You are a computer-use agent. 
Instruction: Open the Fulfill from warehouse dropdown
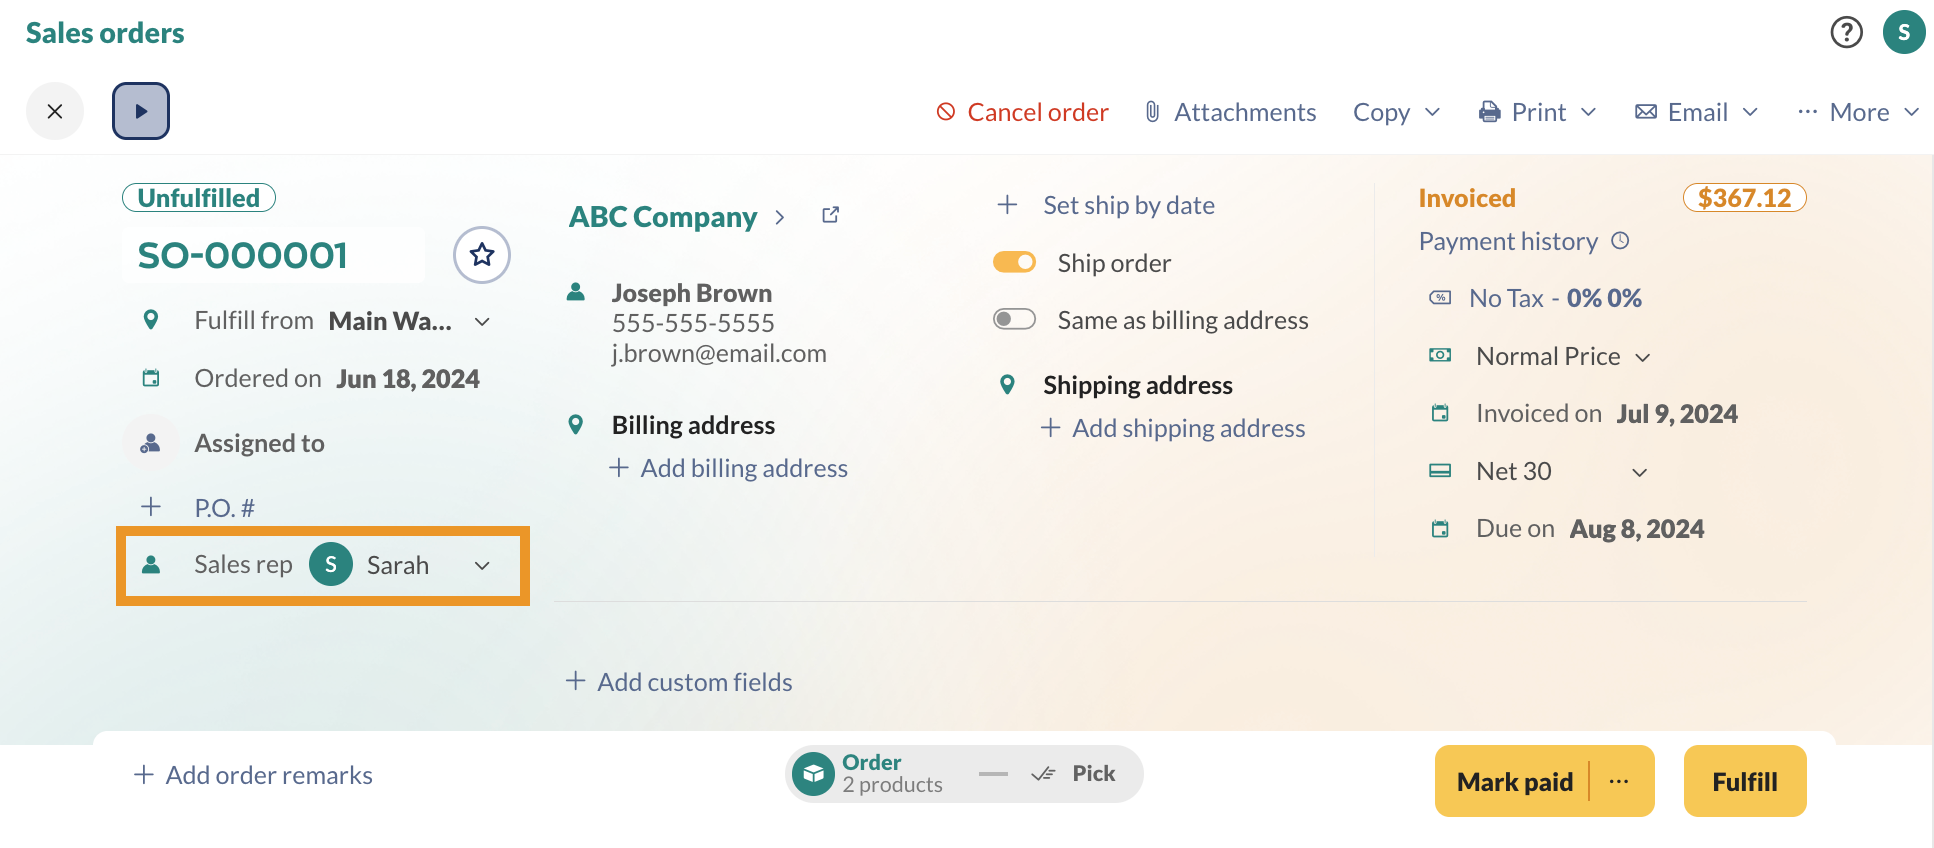coord(482,322)
